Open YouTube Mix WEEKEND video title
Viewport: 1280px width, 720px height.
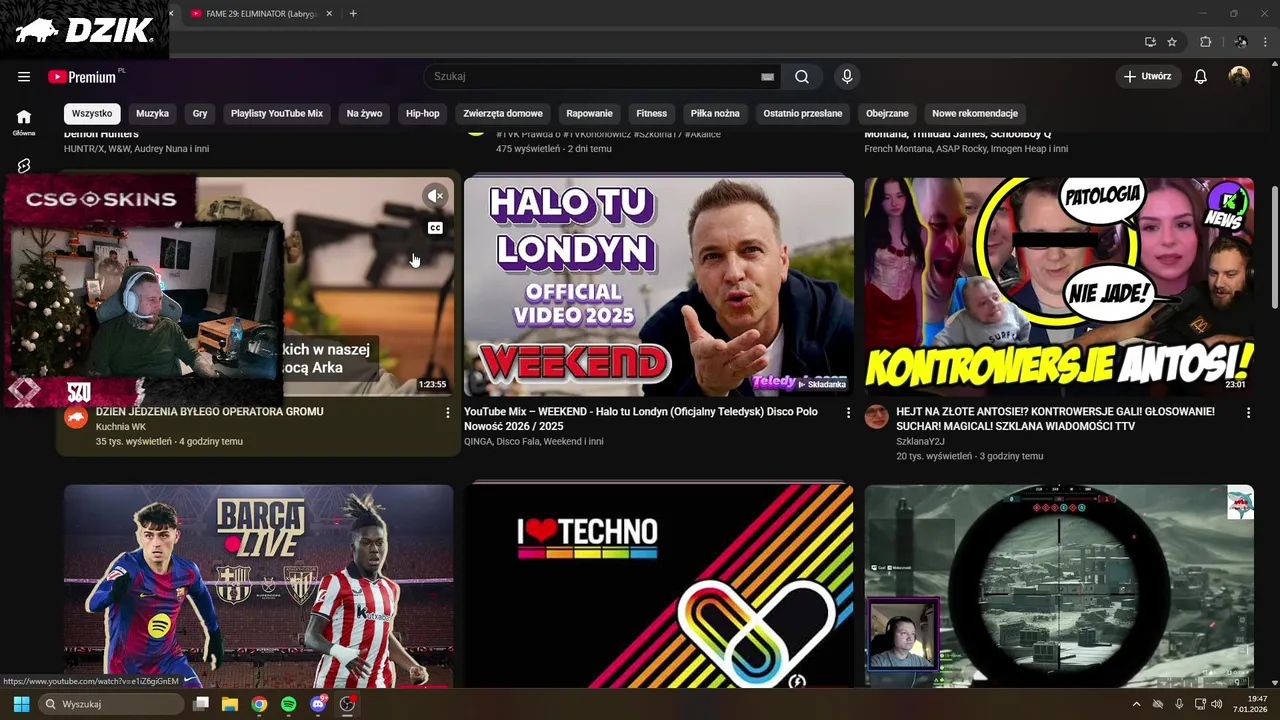pyautogui.click(x=641, y=419)
